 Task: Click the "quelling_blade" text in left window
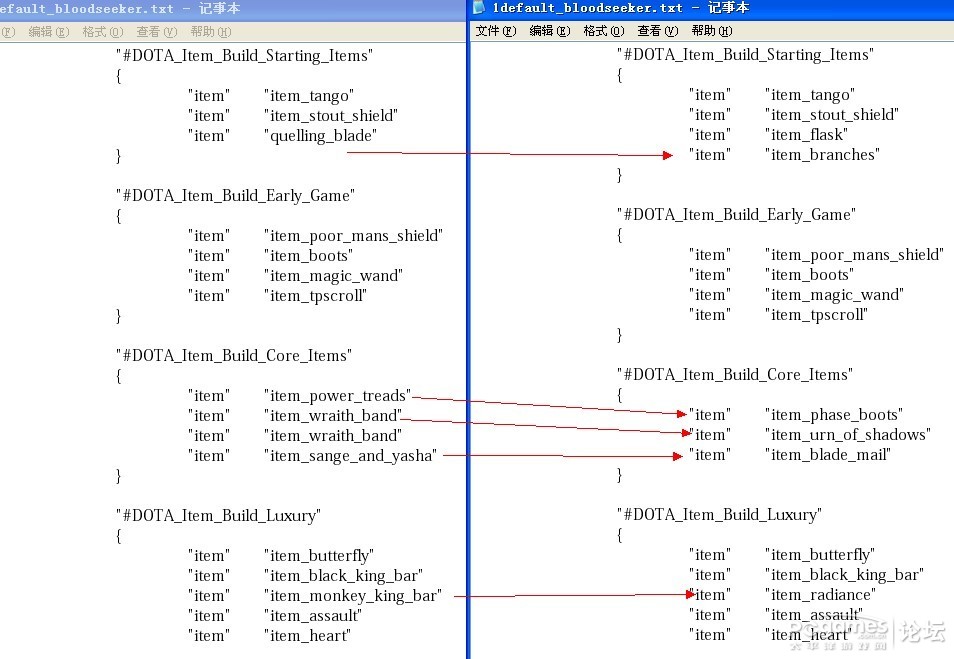click(321, 136)
